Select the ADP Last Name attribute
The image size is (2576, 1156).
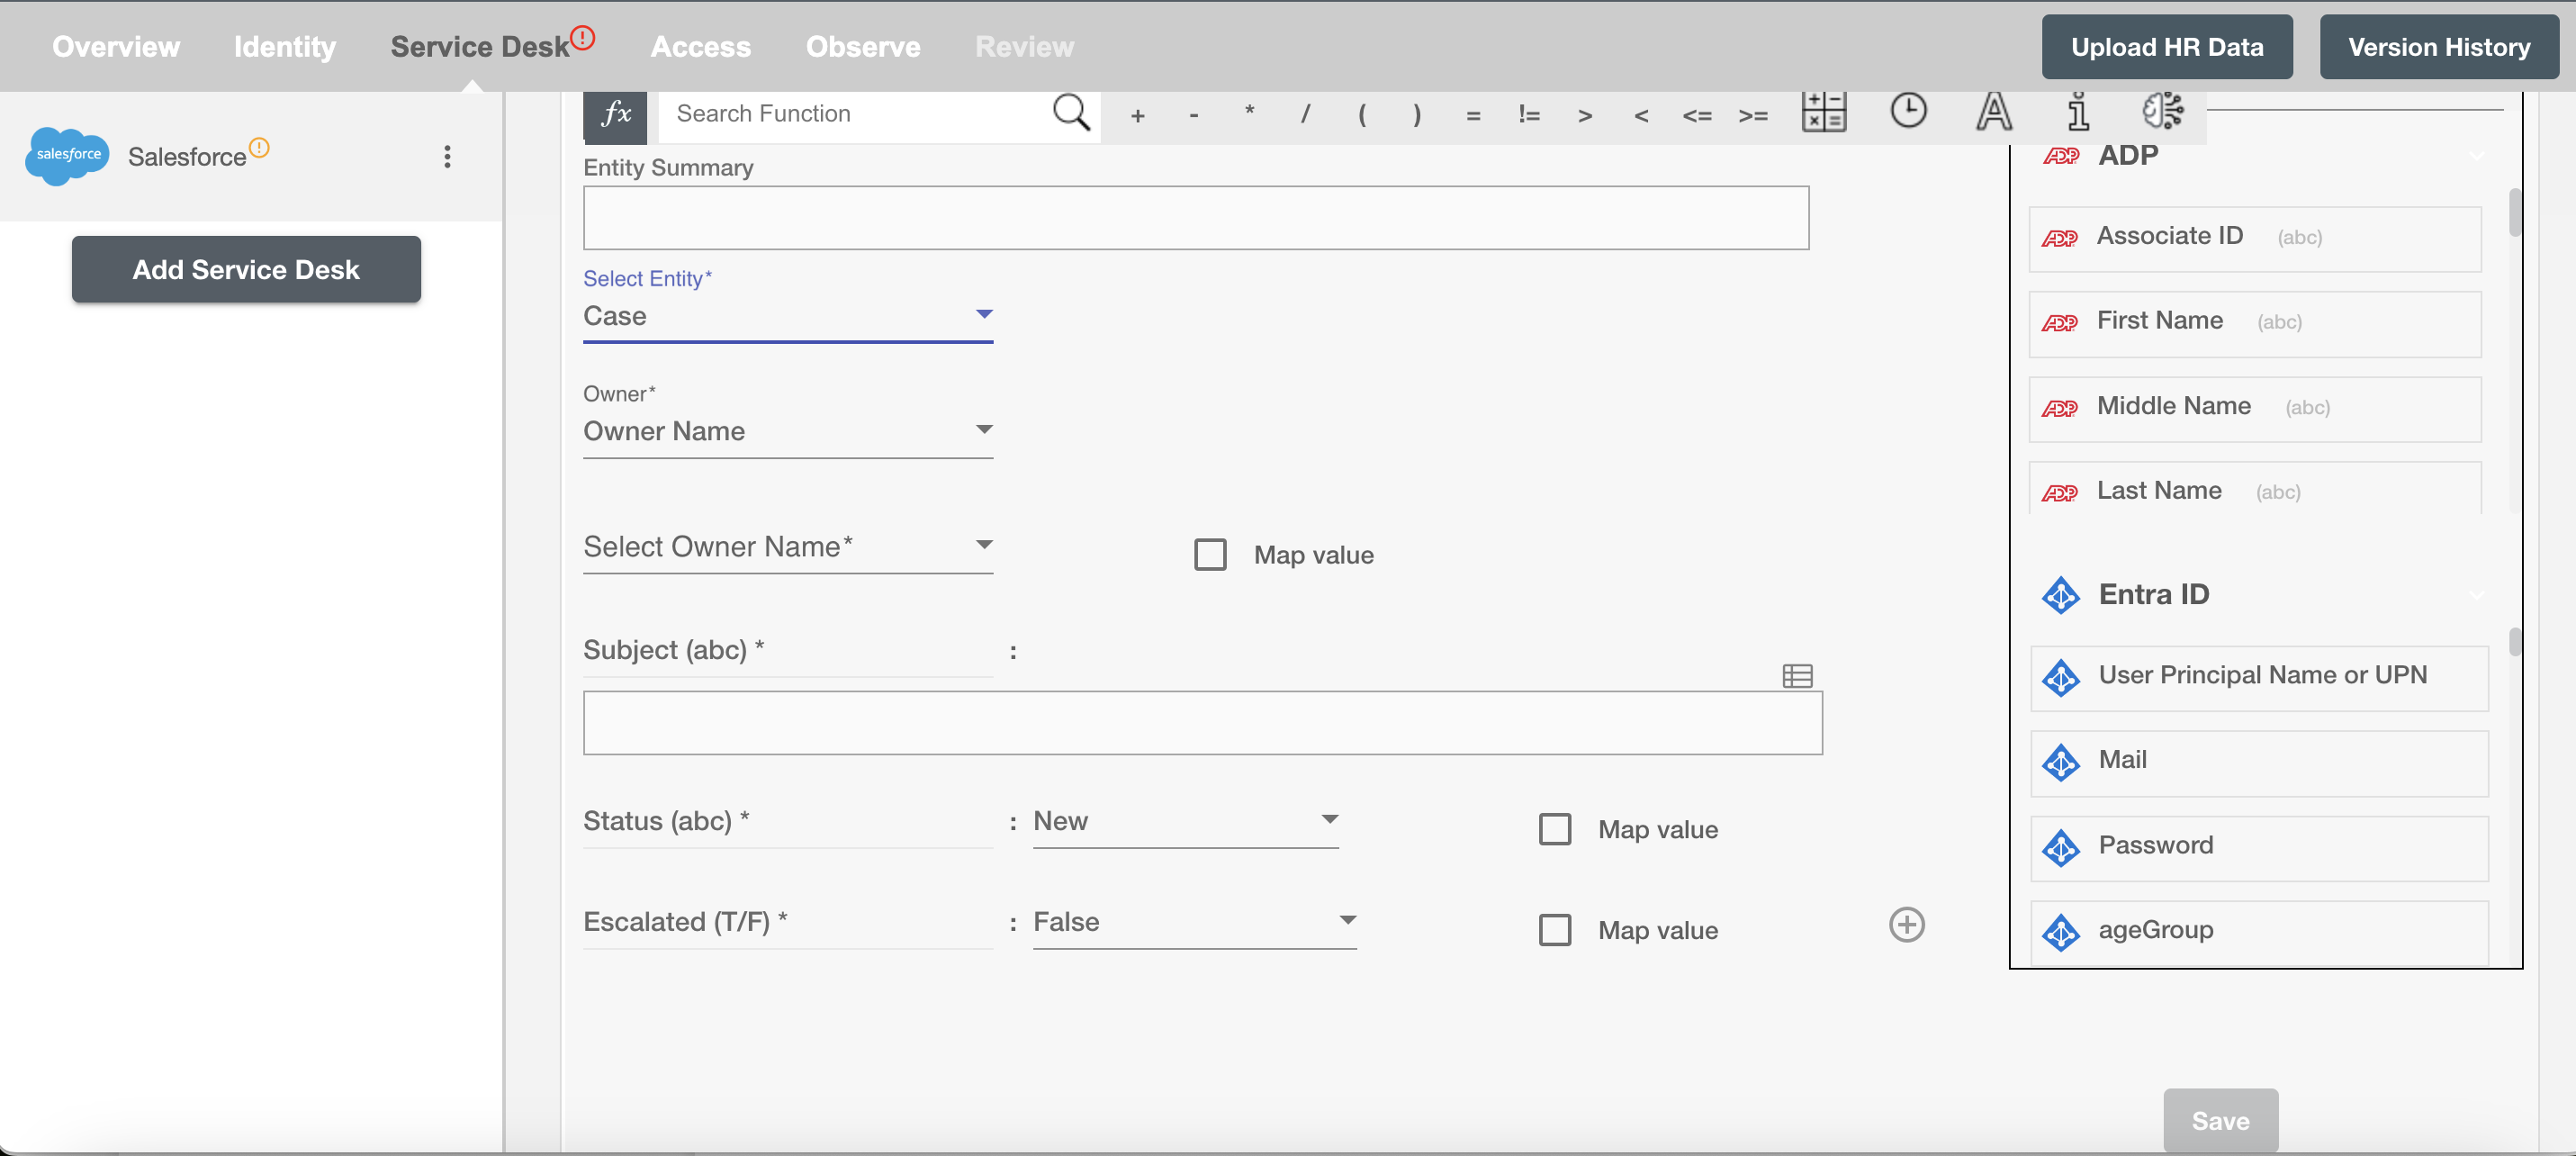point(2255,489)
